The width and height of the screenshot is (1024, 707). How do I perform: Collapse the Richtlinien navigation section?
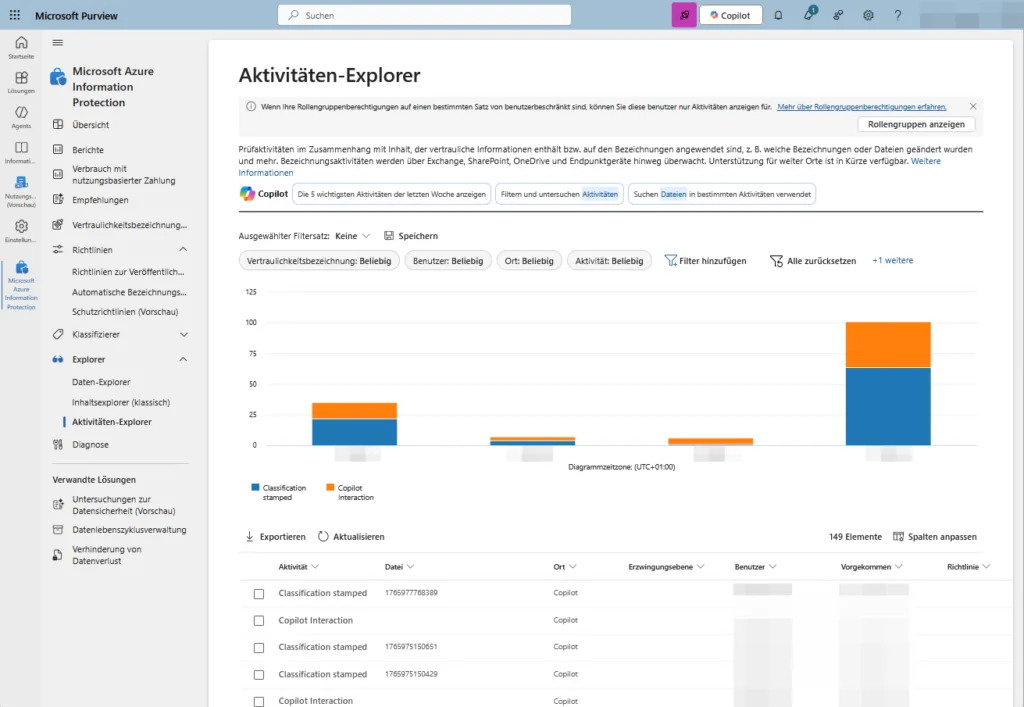coord(183,249)
